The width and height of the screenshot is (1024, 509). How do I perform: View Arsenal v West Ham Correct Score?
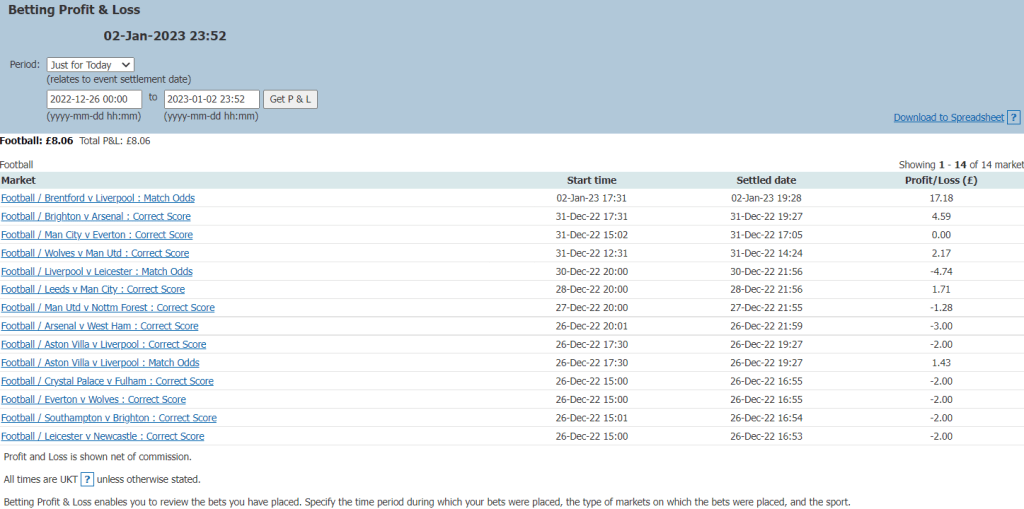pos(100,326)
